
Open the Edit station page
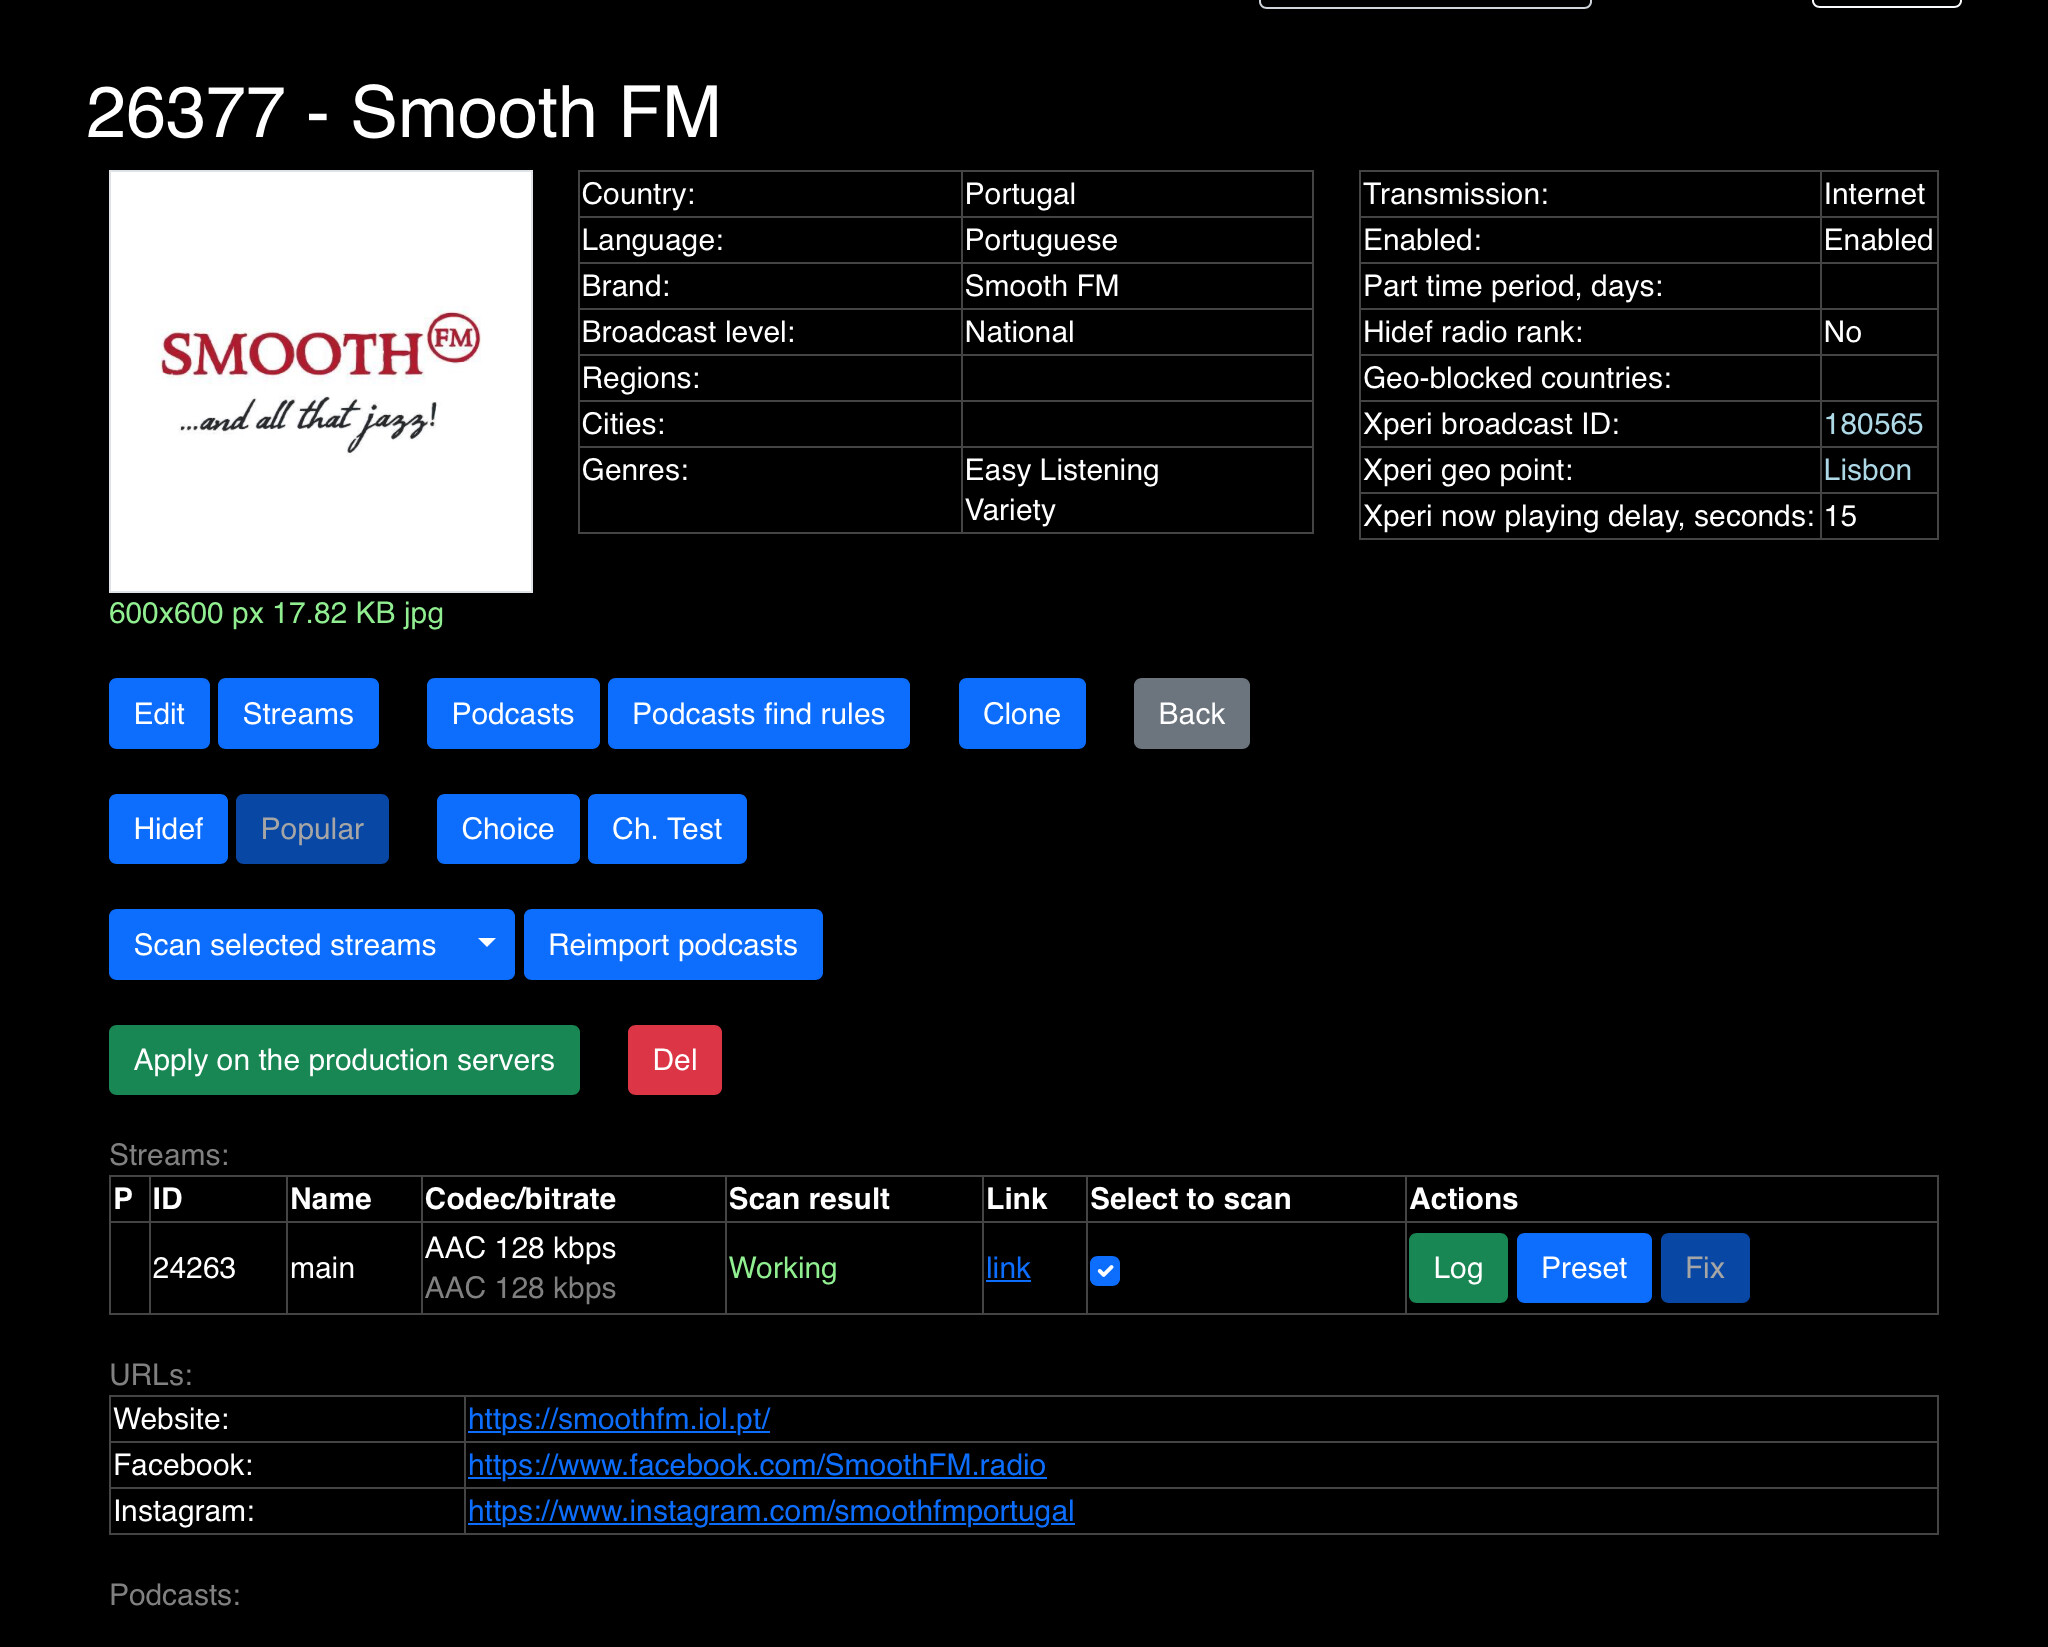[x=159, y=714]
